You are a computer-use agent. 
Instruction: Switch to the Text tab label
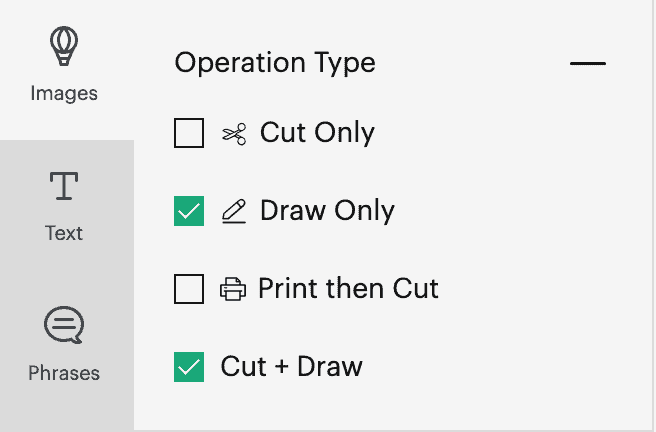(64, 233)
